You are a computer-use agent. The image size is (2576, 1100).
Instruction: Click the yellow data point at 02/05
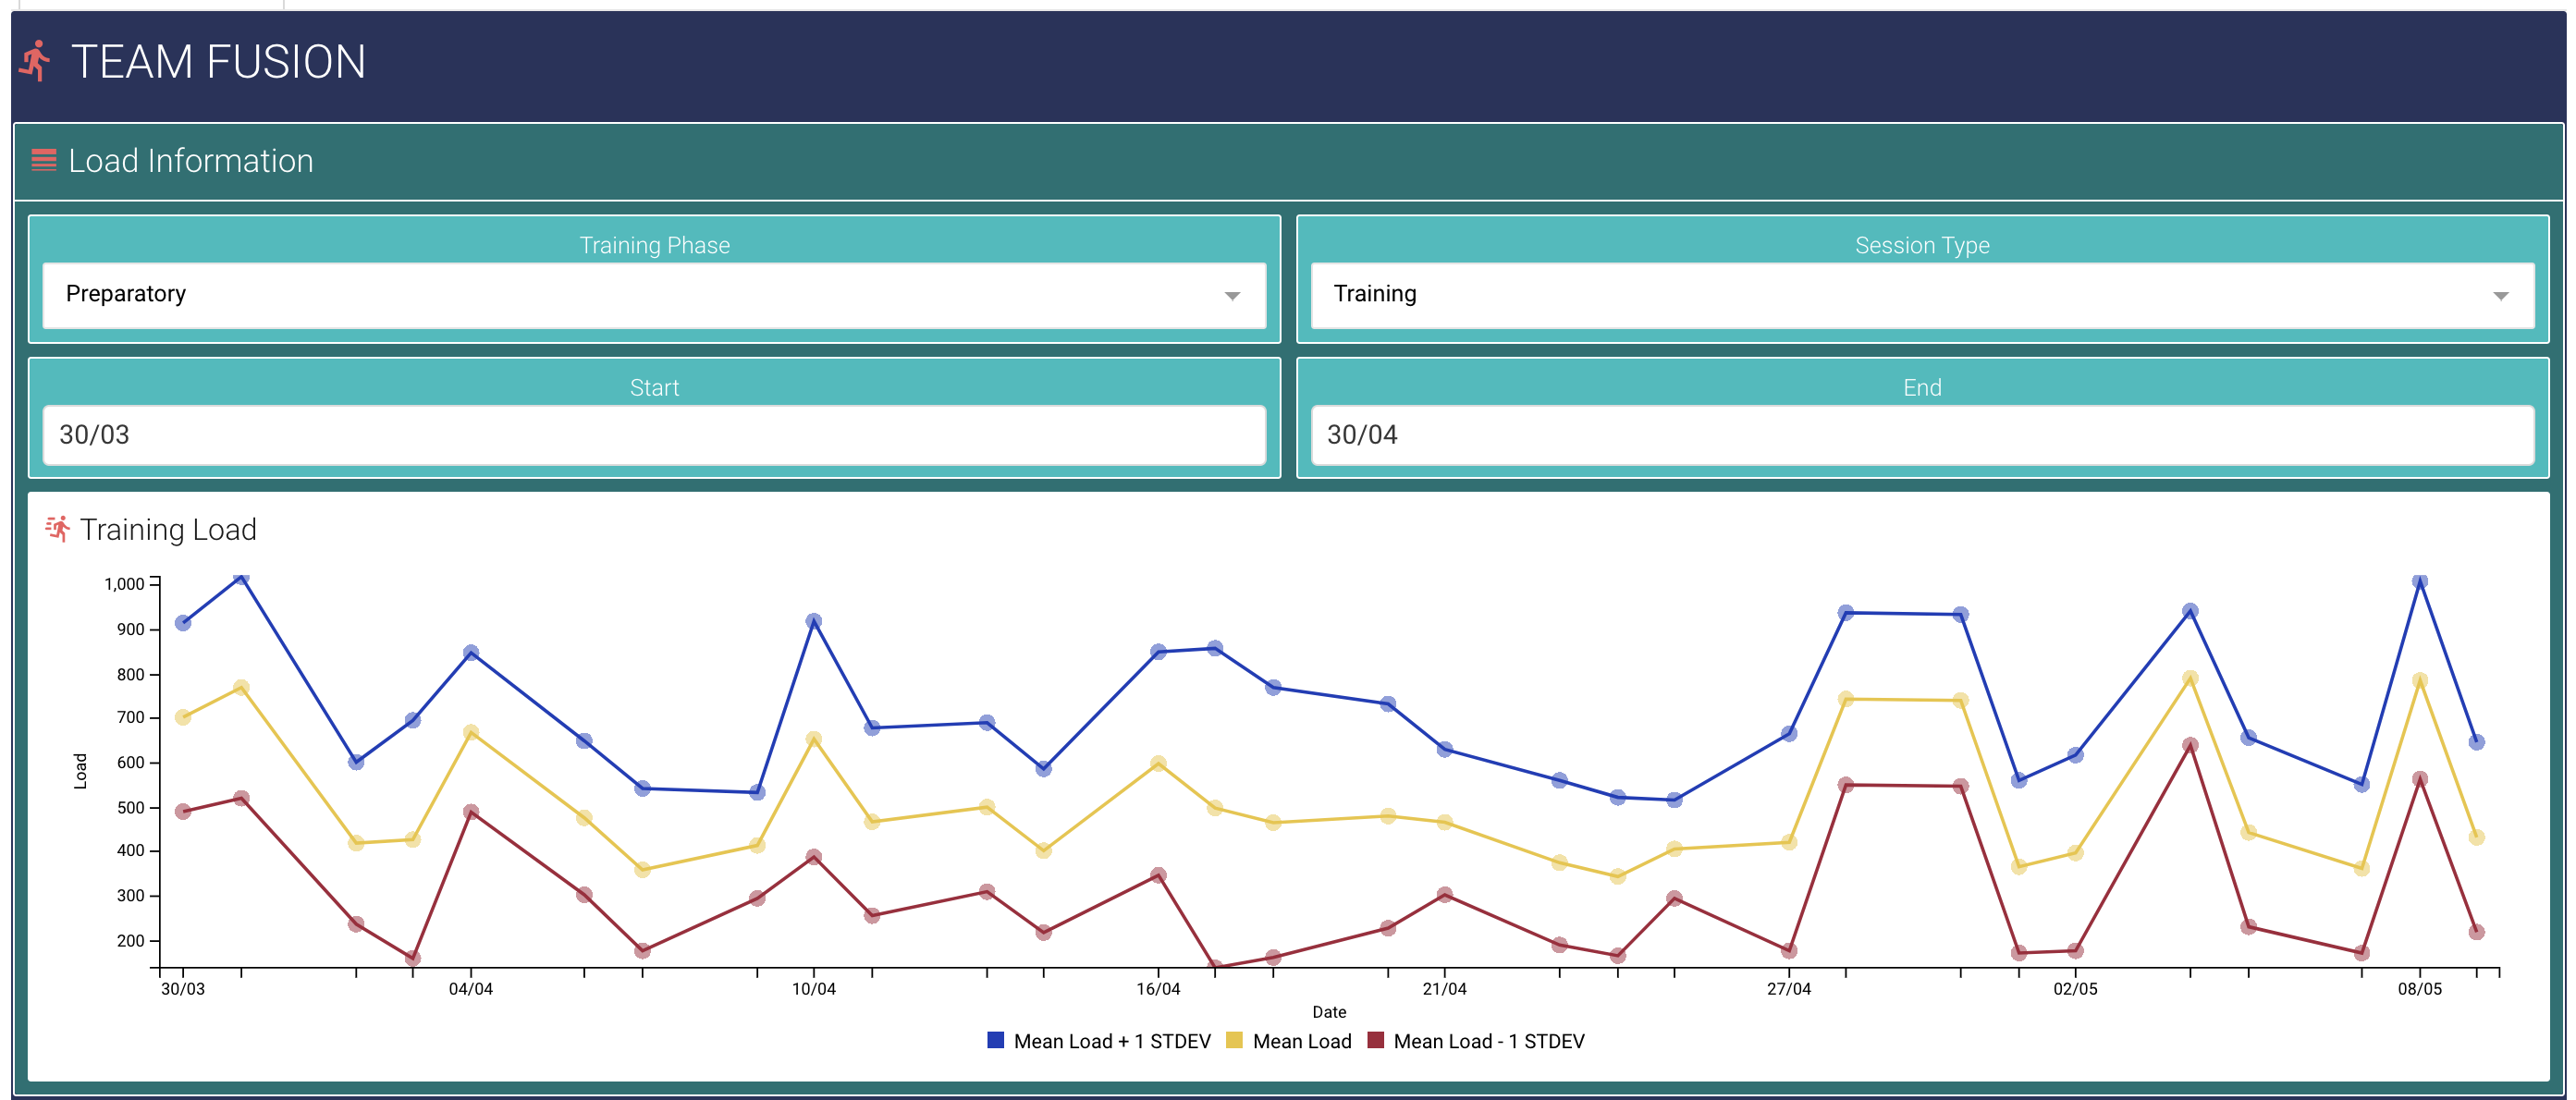(2075, 853)
